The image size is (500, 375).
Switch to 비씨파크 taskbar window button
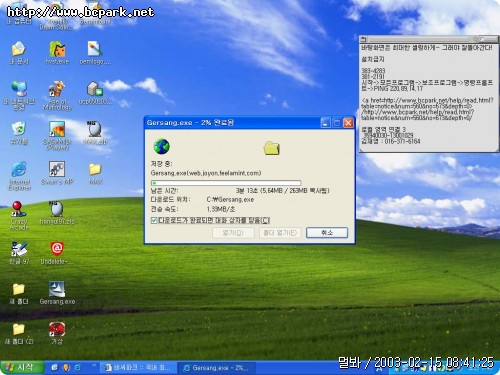pyautogui.click(x=138, y=368)
